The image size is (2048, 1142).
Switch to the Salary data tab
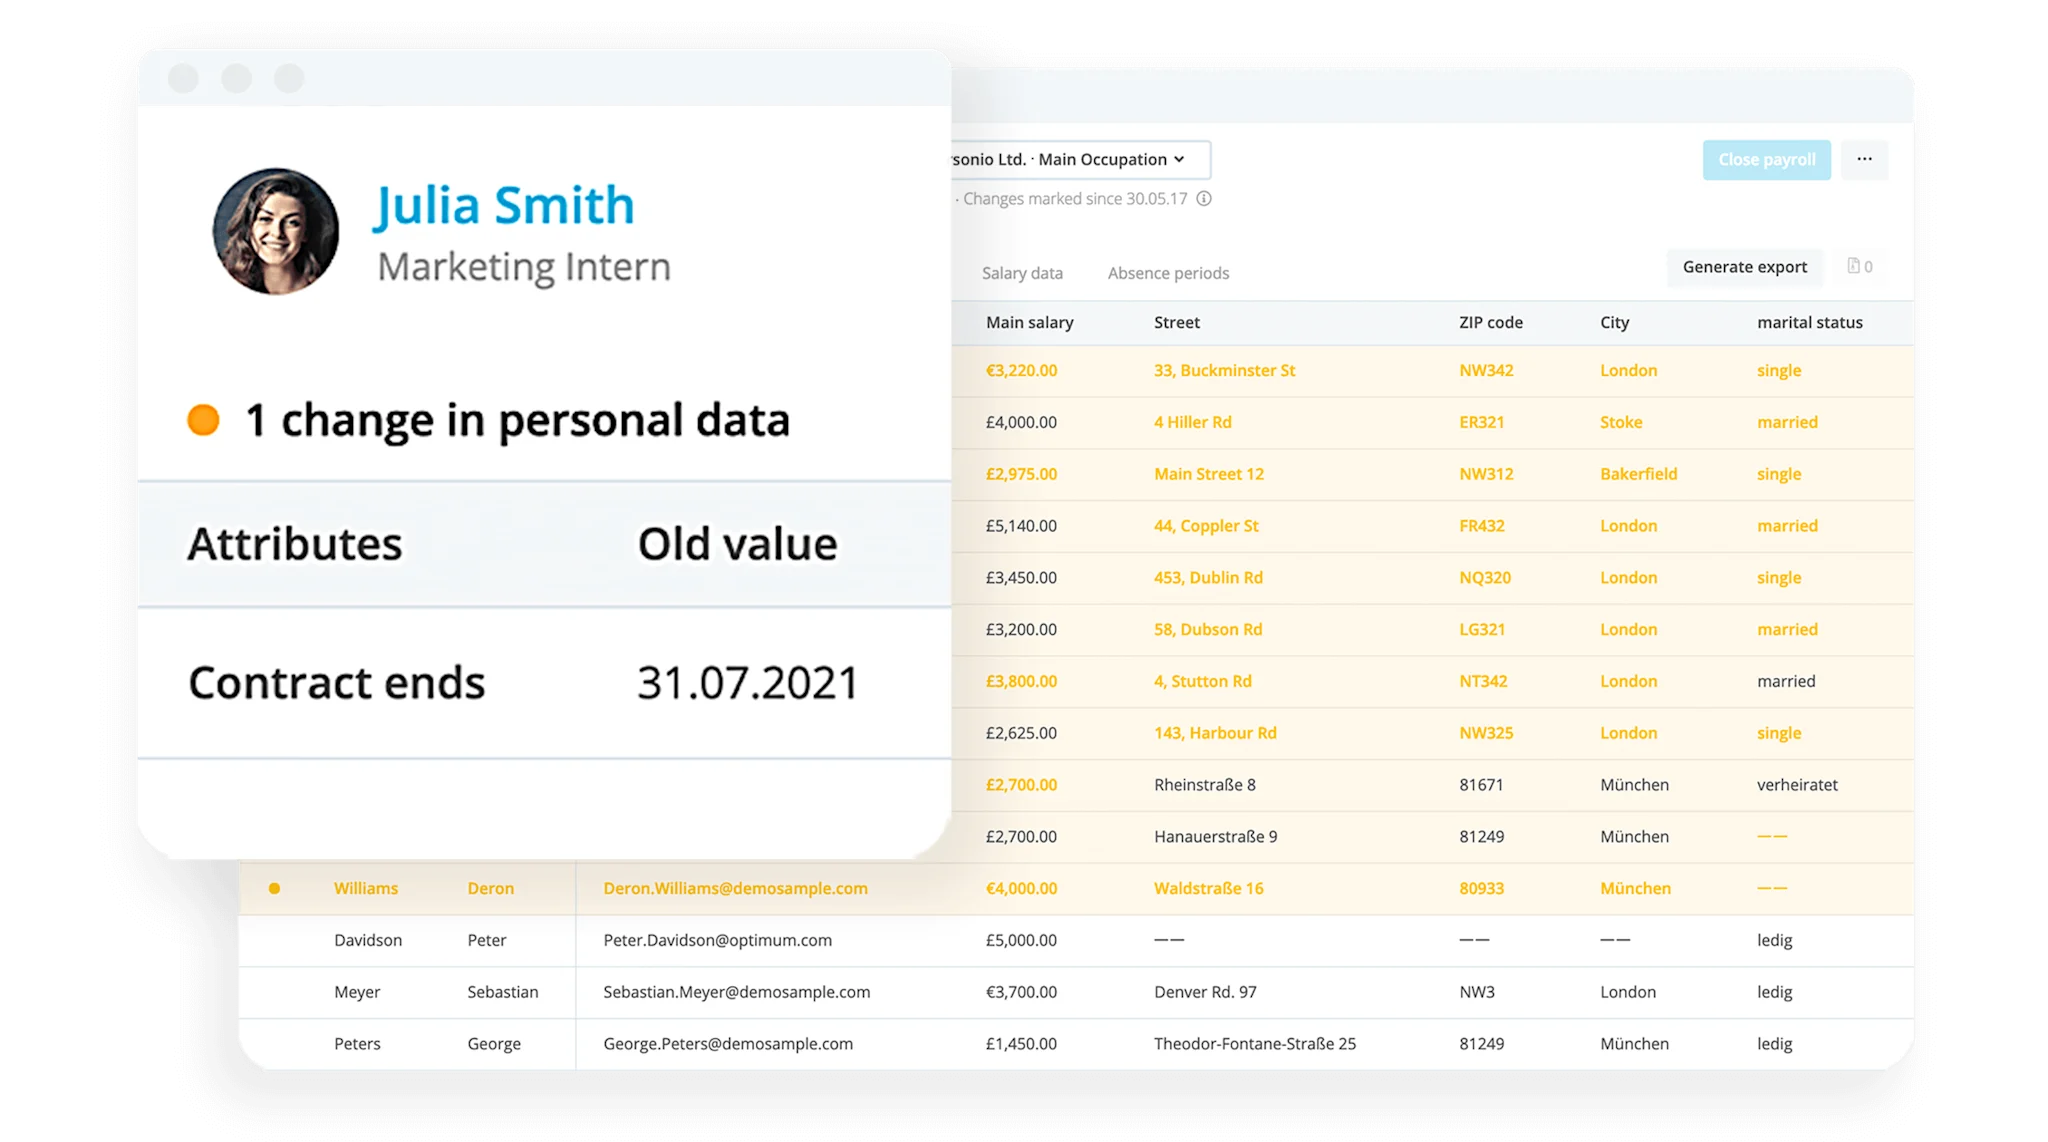pos(1022,273)
